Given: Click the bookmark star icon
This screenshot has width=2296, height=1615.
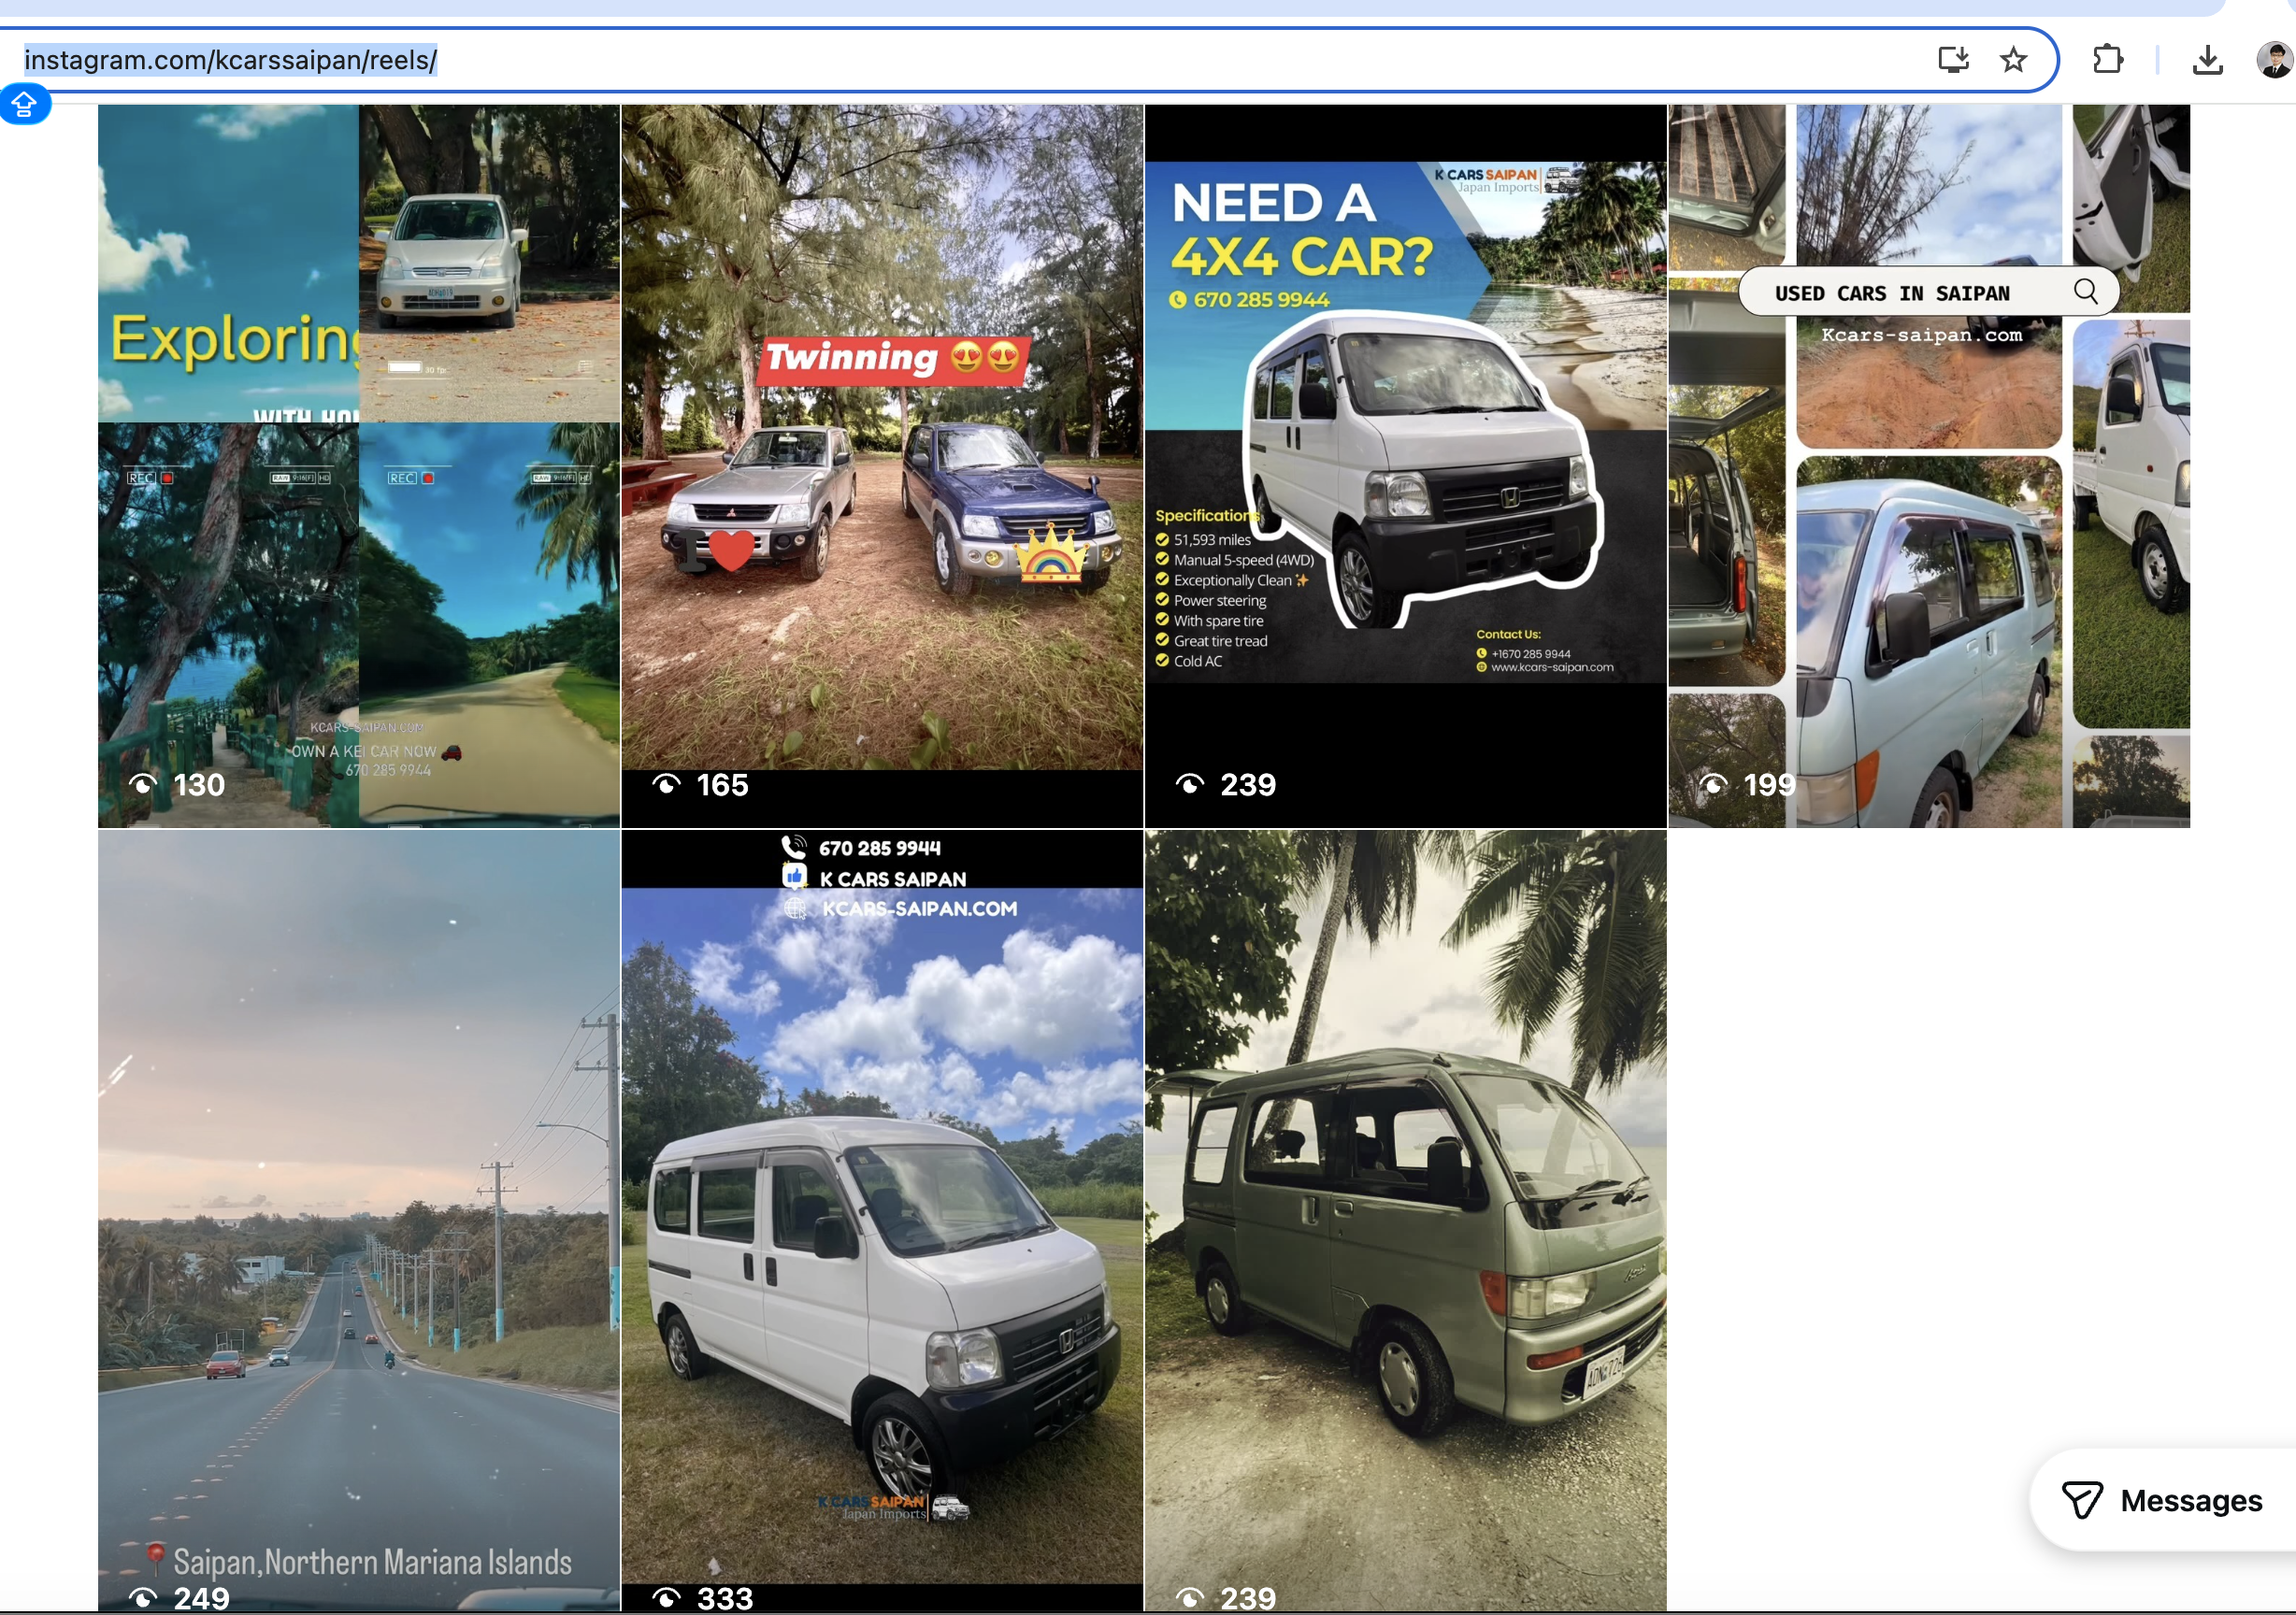Looking at the screenshot, I should pyautogui.click(x=2013, y=60).
